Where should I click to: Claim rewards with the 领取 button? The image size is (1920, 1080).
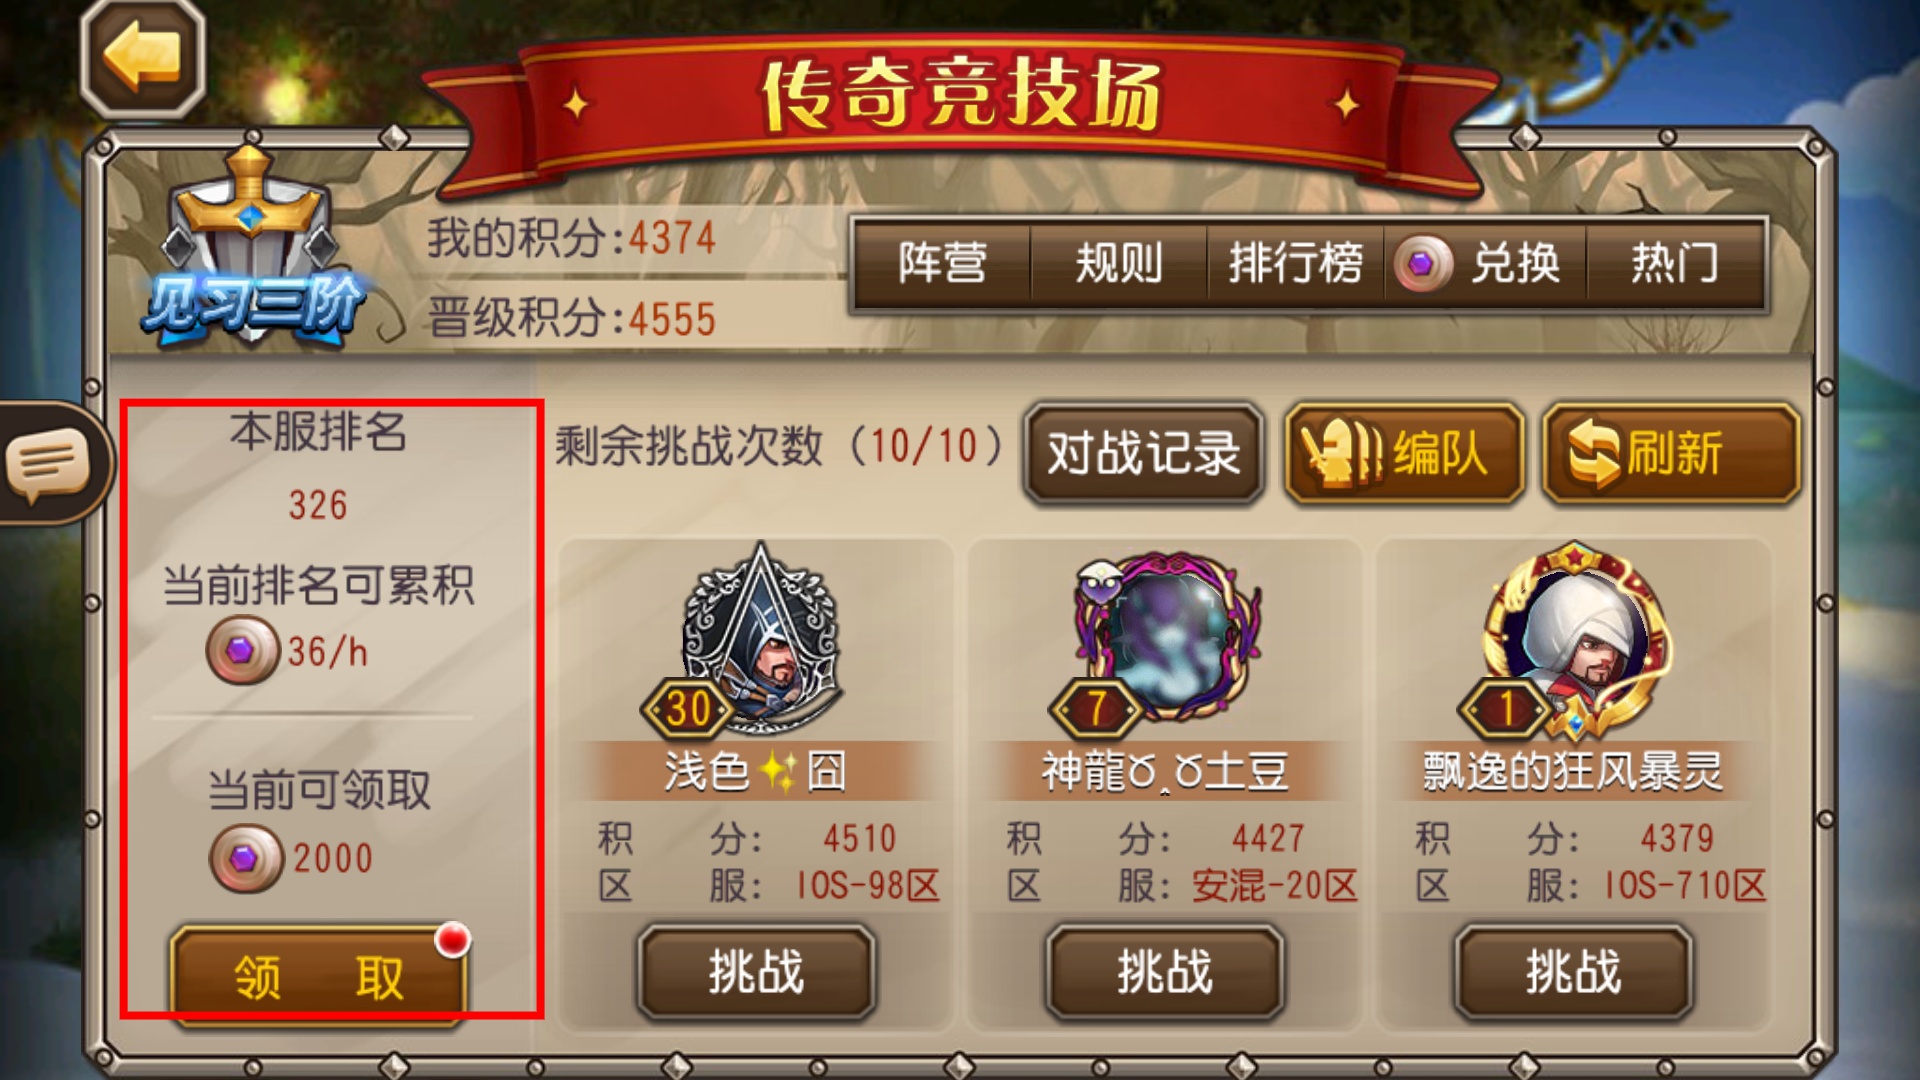(319, 976)
